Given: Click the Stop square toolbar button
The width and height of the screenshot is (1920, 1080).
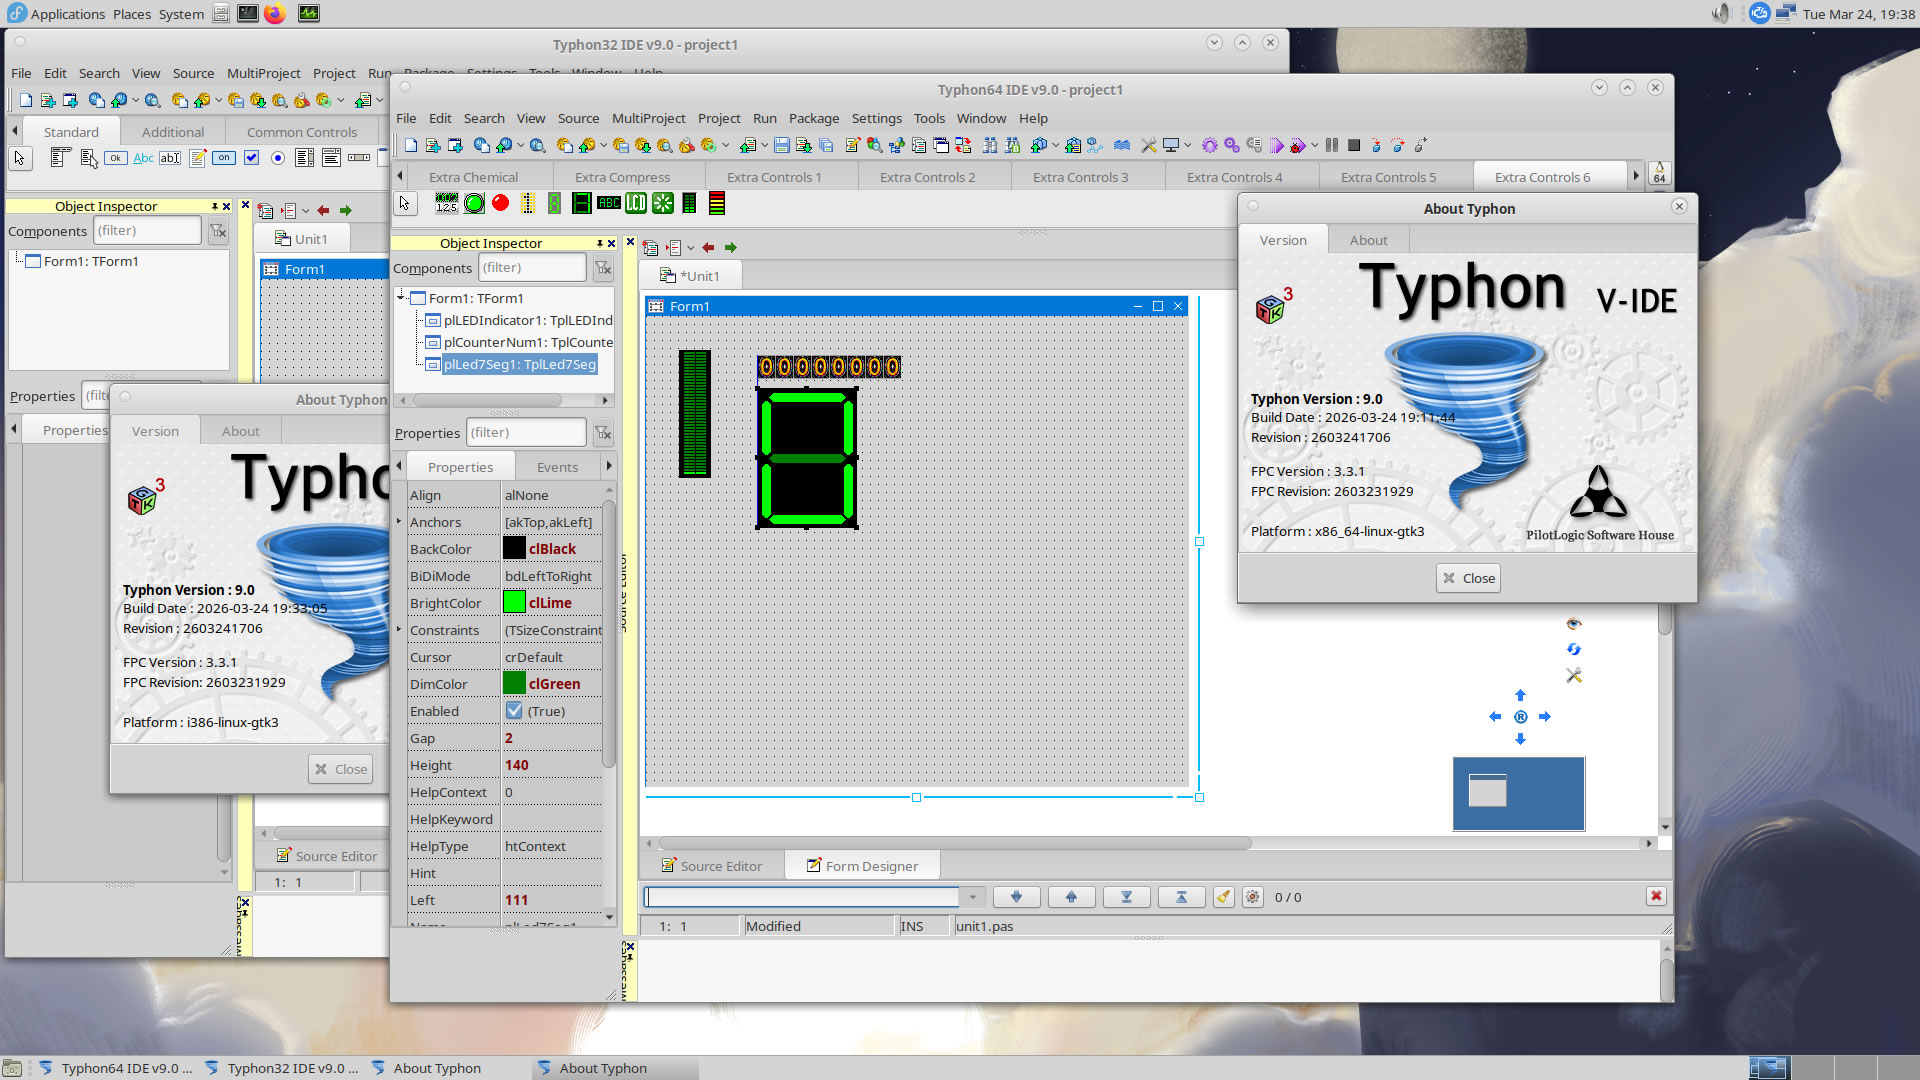Looking at the screenshot, I should click(x=1354, y=146).
